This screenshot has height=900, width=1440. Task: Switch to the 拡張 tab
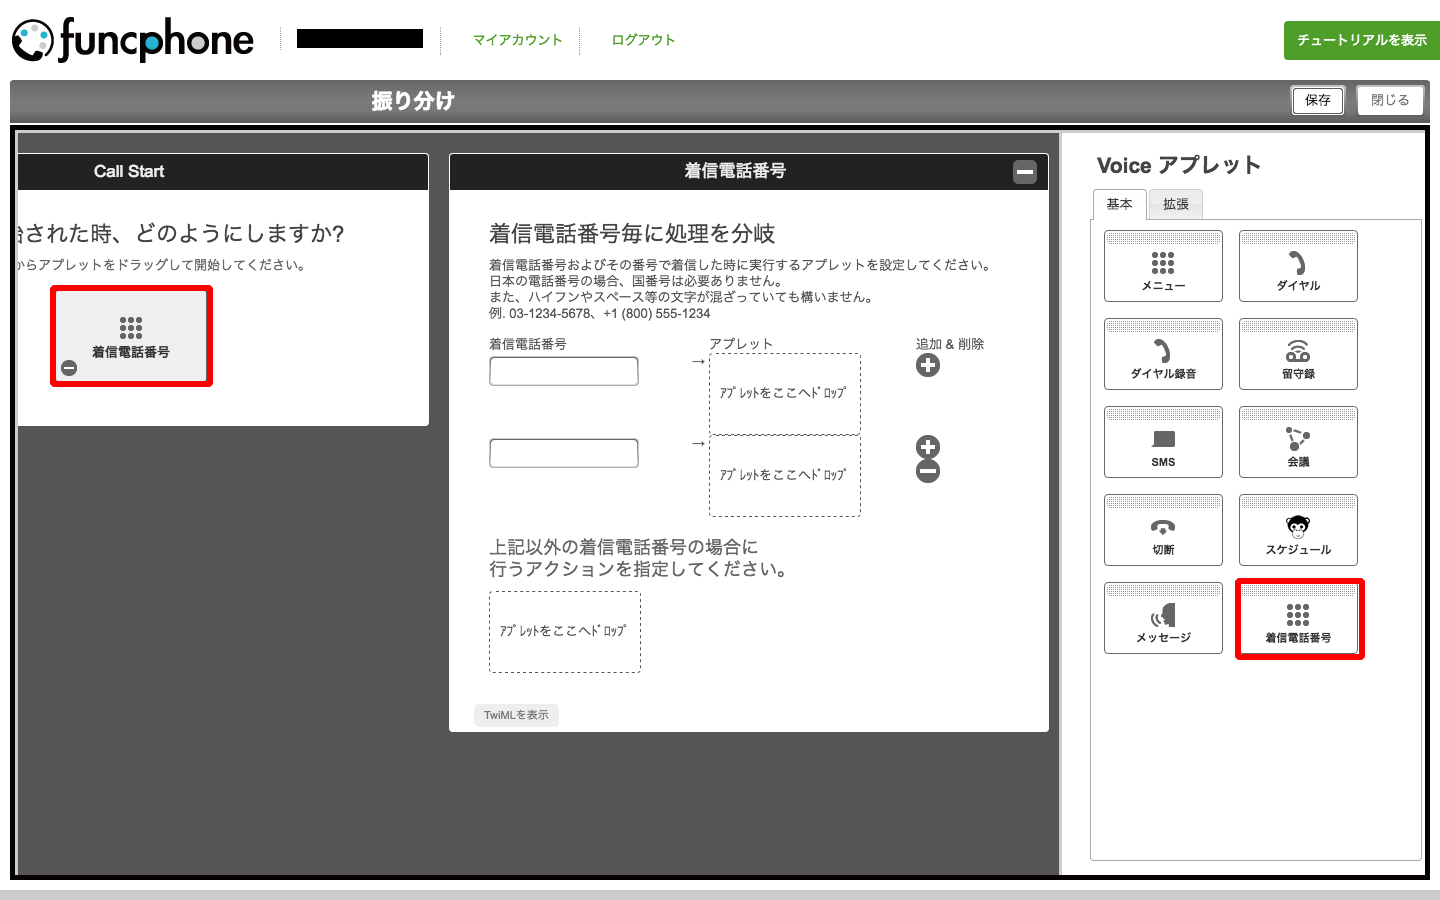click(1176, 204)
